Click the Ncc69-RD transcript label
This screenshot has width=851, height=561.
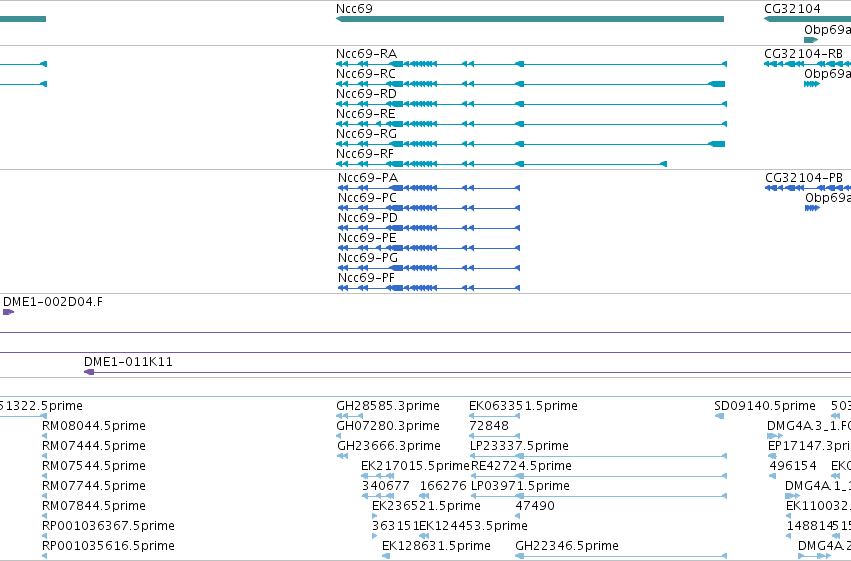click(x=366, y=94)
